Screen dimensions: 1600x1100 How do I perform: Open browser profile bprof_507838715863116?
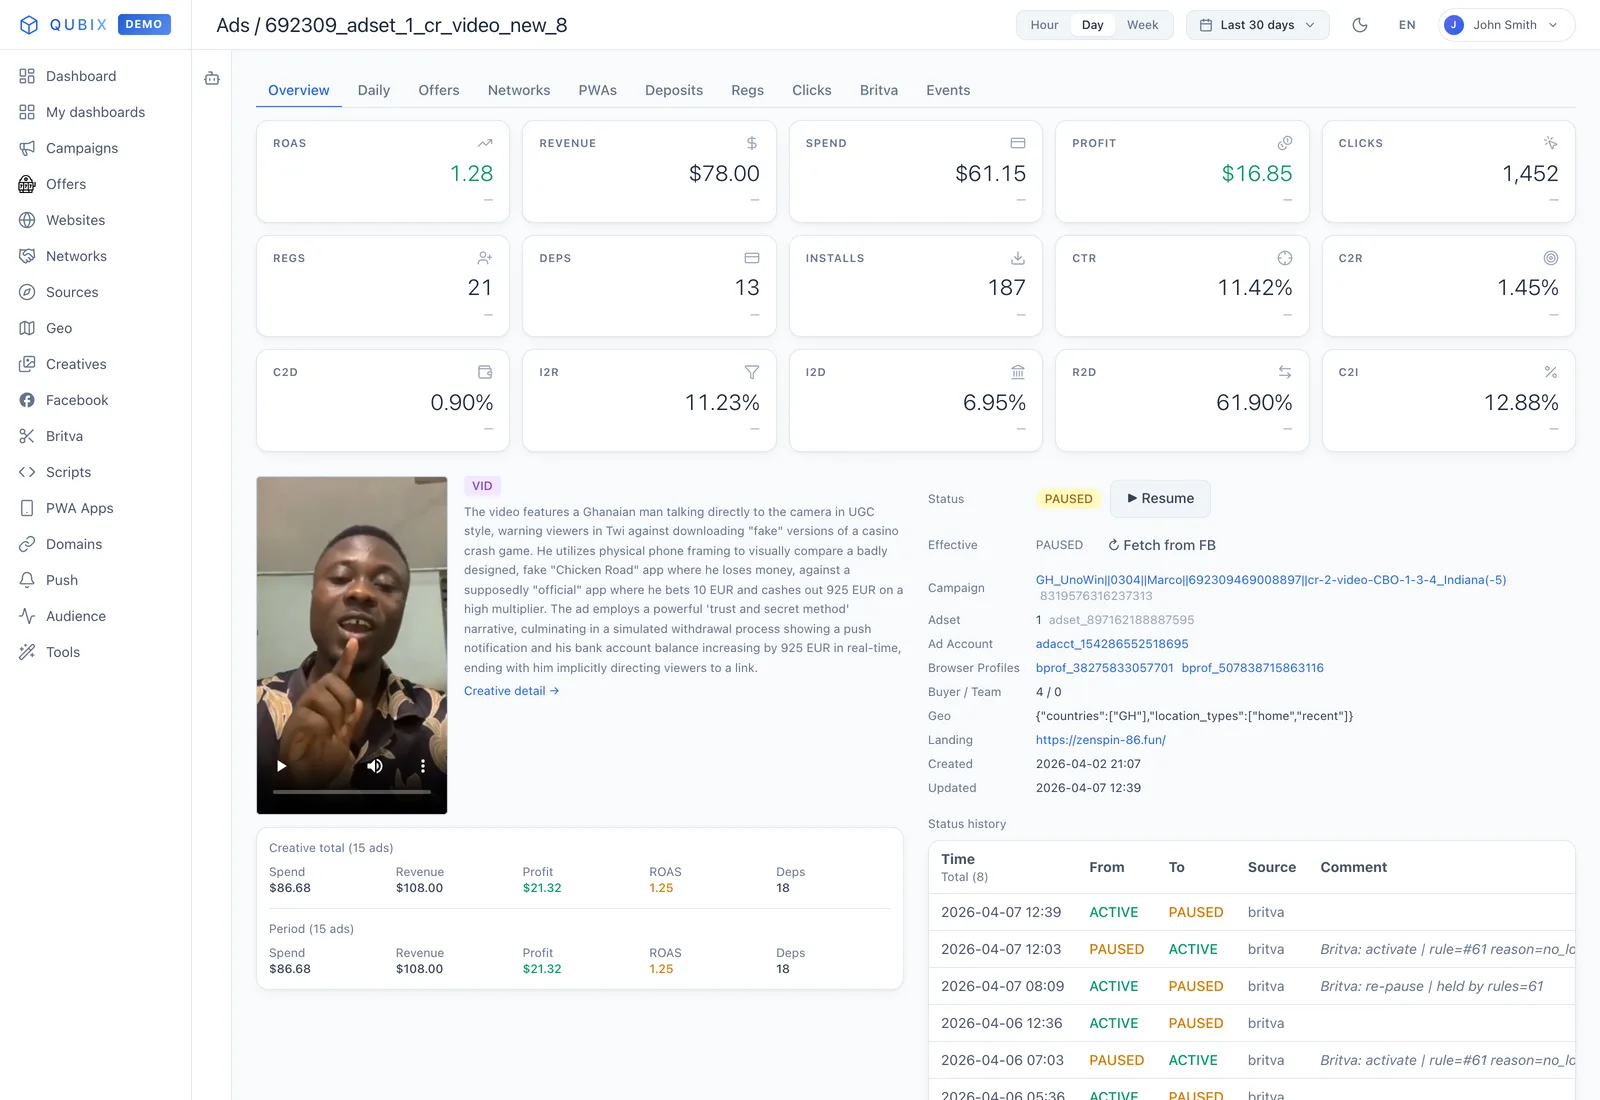pos(1253,668)
